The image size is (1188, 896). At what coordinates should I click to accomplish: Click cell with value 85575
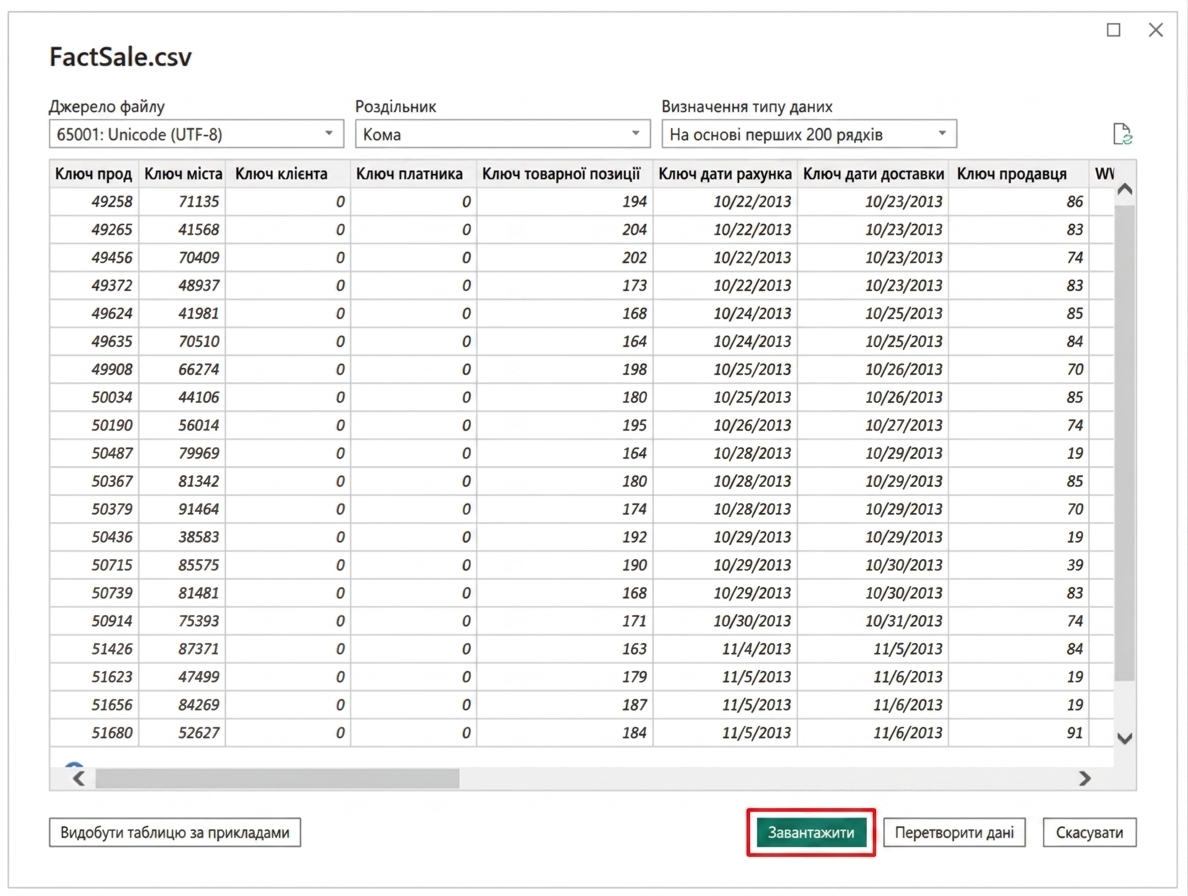183,566
